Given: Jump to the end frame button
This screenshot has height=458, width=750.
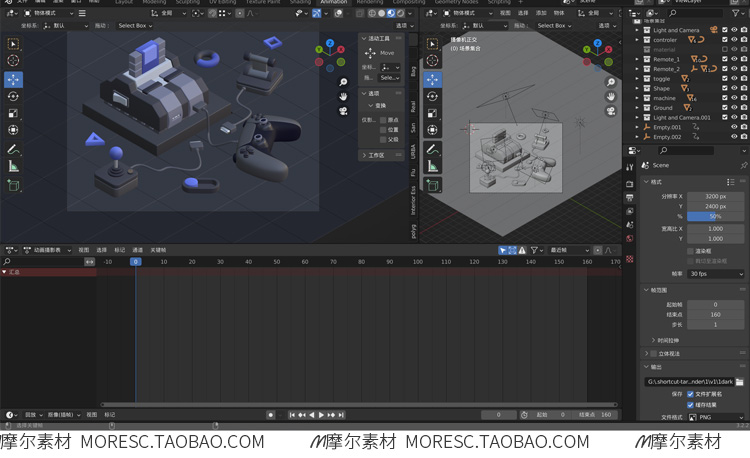Looking at the screenshot, I should click(341, 415).
